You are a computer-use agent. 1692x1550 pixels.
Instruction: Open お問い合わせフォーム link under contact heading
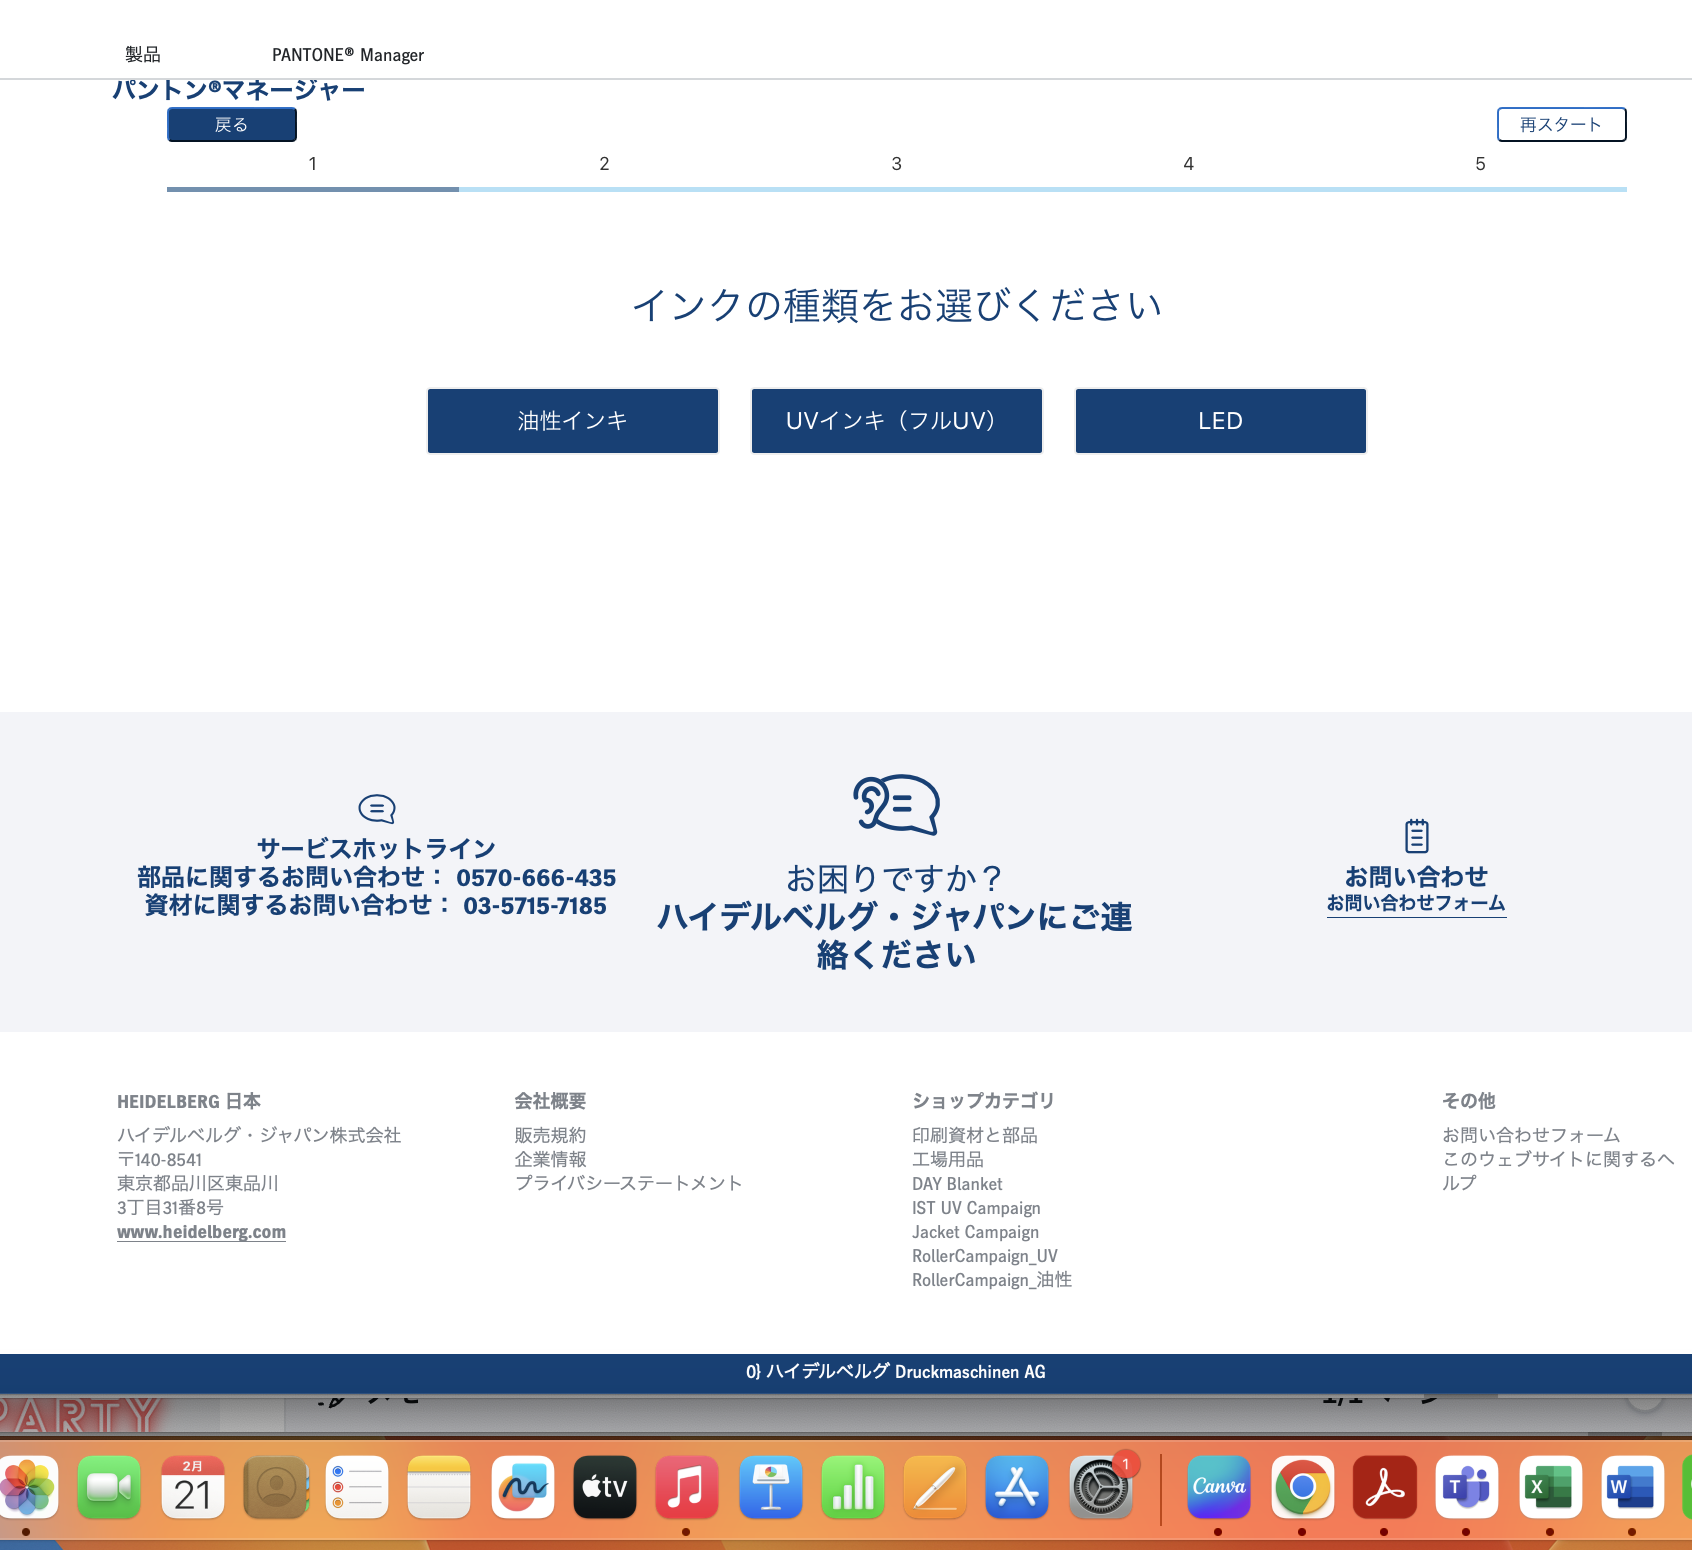tap(1416, 903)
